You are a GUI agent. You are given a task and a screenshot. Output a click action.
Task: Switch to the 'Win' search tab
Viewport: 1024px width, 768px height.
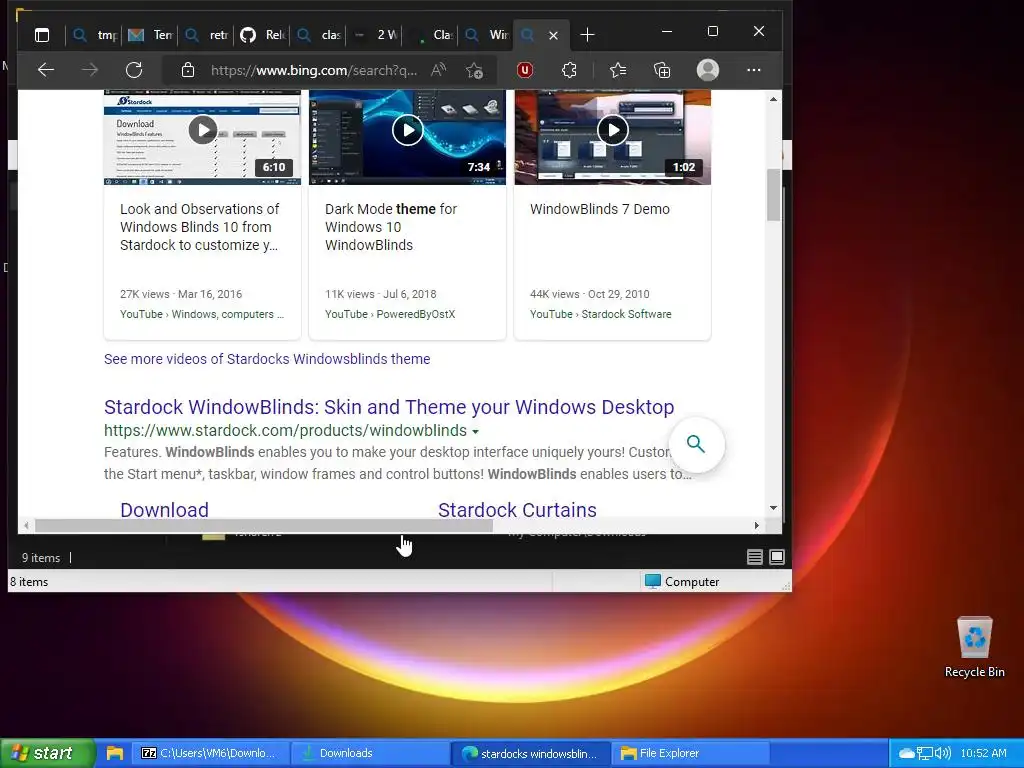487,35
